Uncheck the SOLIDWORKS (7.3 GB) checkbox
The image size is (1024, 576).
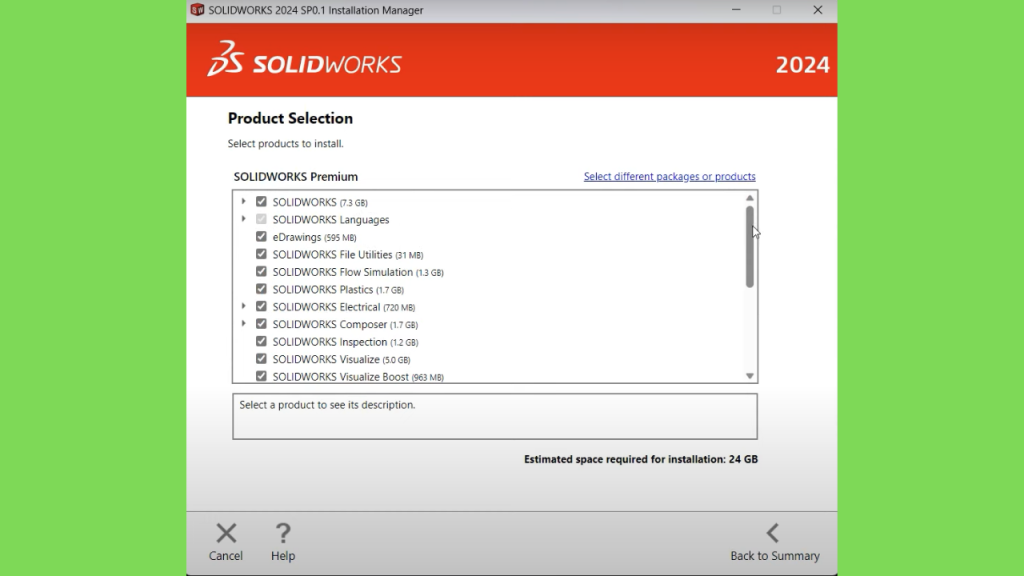(x=261, y=202)
